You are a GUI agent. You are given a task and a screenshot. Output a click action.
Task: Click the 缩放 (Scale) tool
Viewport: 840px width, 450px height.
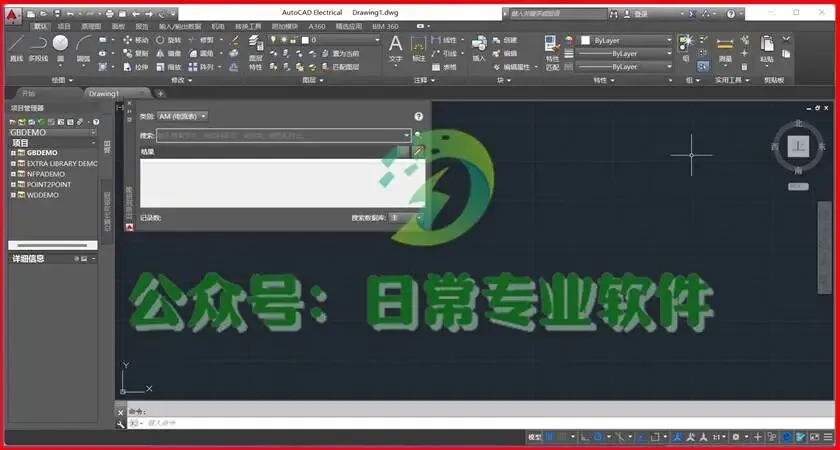pyautogui.click(x=169, y=67)
